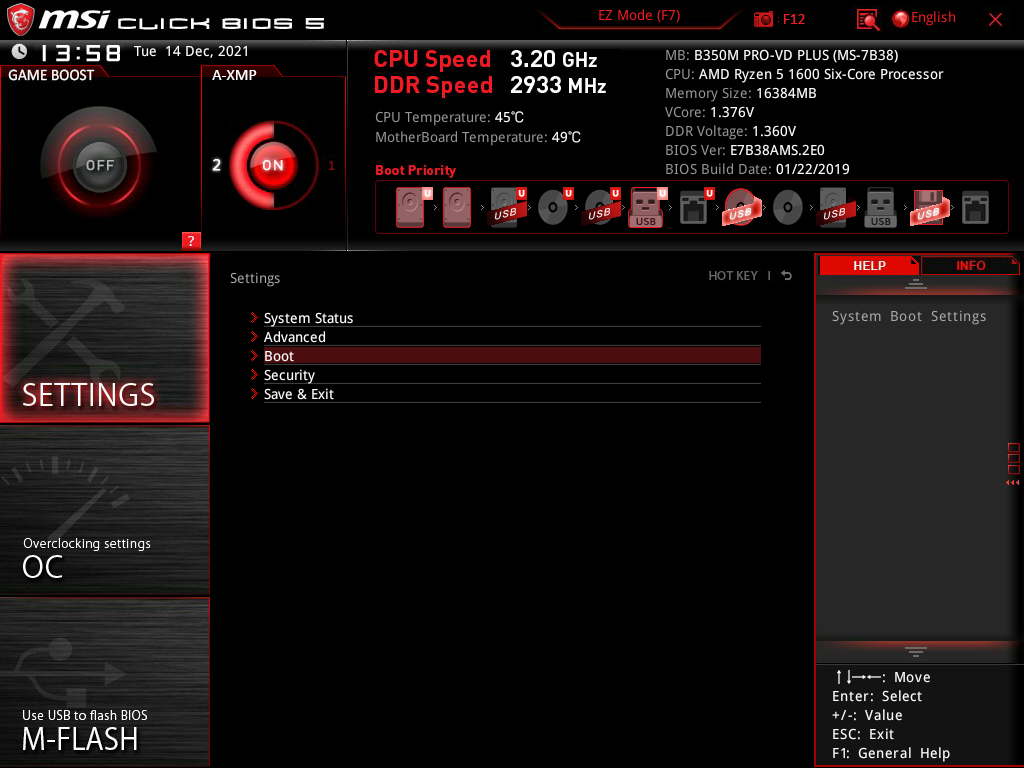Open the BIOS search magnifier icon
This screenshot has width=1024, height=768.
(867, 20)
